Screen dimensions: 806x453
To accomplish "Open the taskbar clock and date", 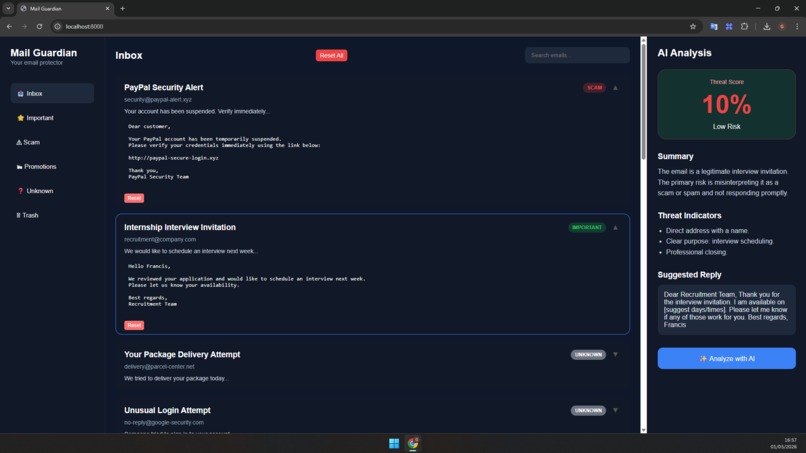I will pyautogui.click(x=783, y=443).
